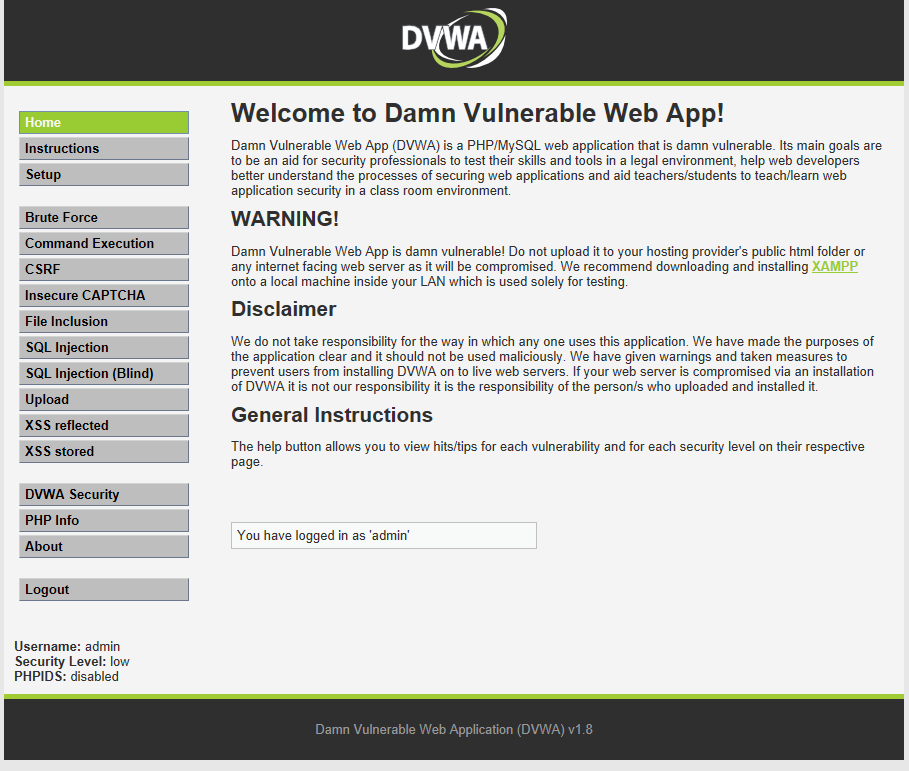Click the 'PHPIDS: disabled' status text
Screen dimensions: 909x771
tap(66, 677)
